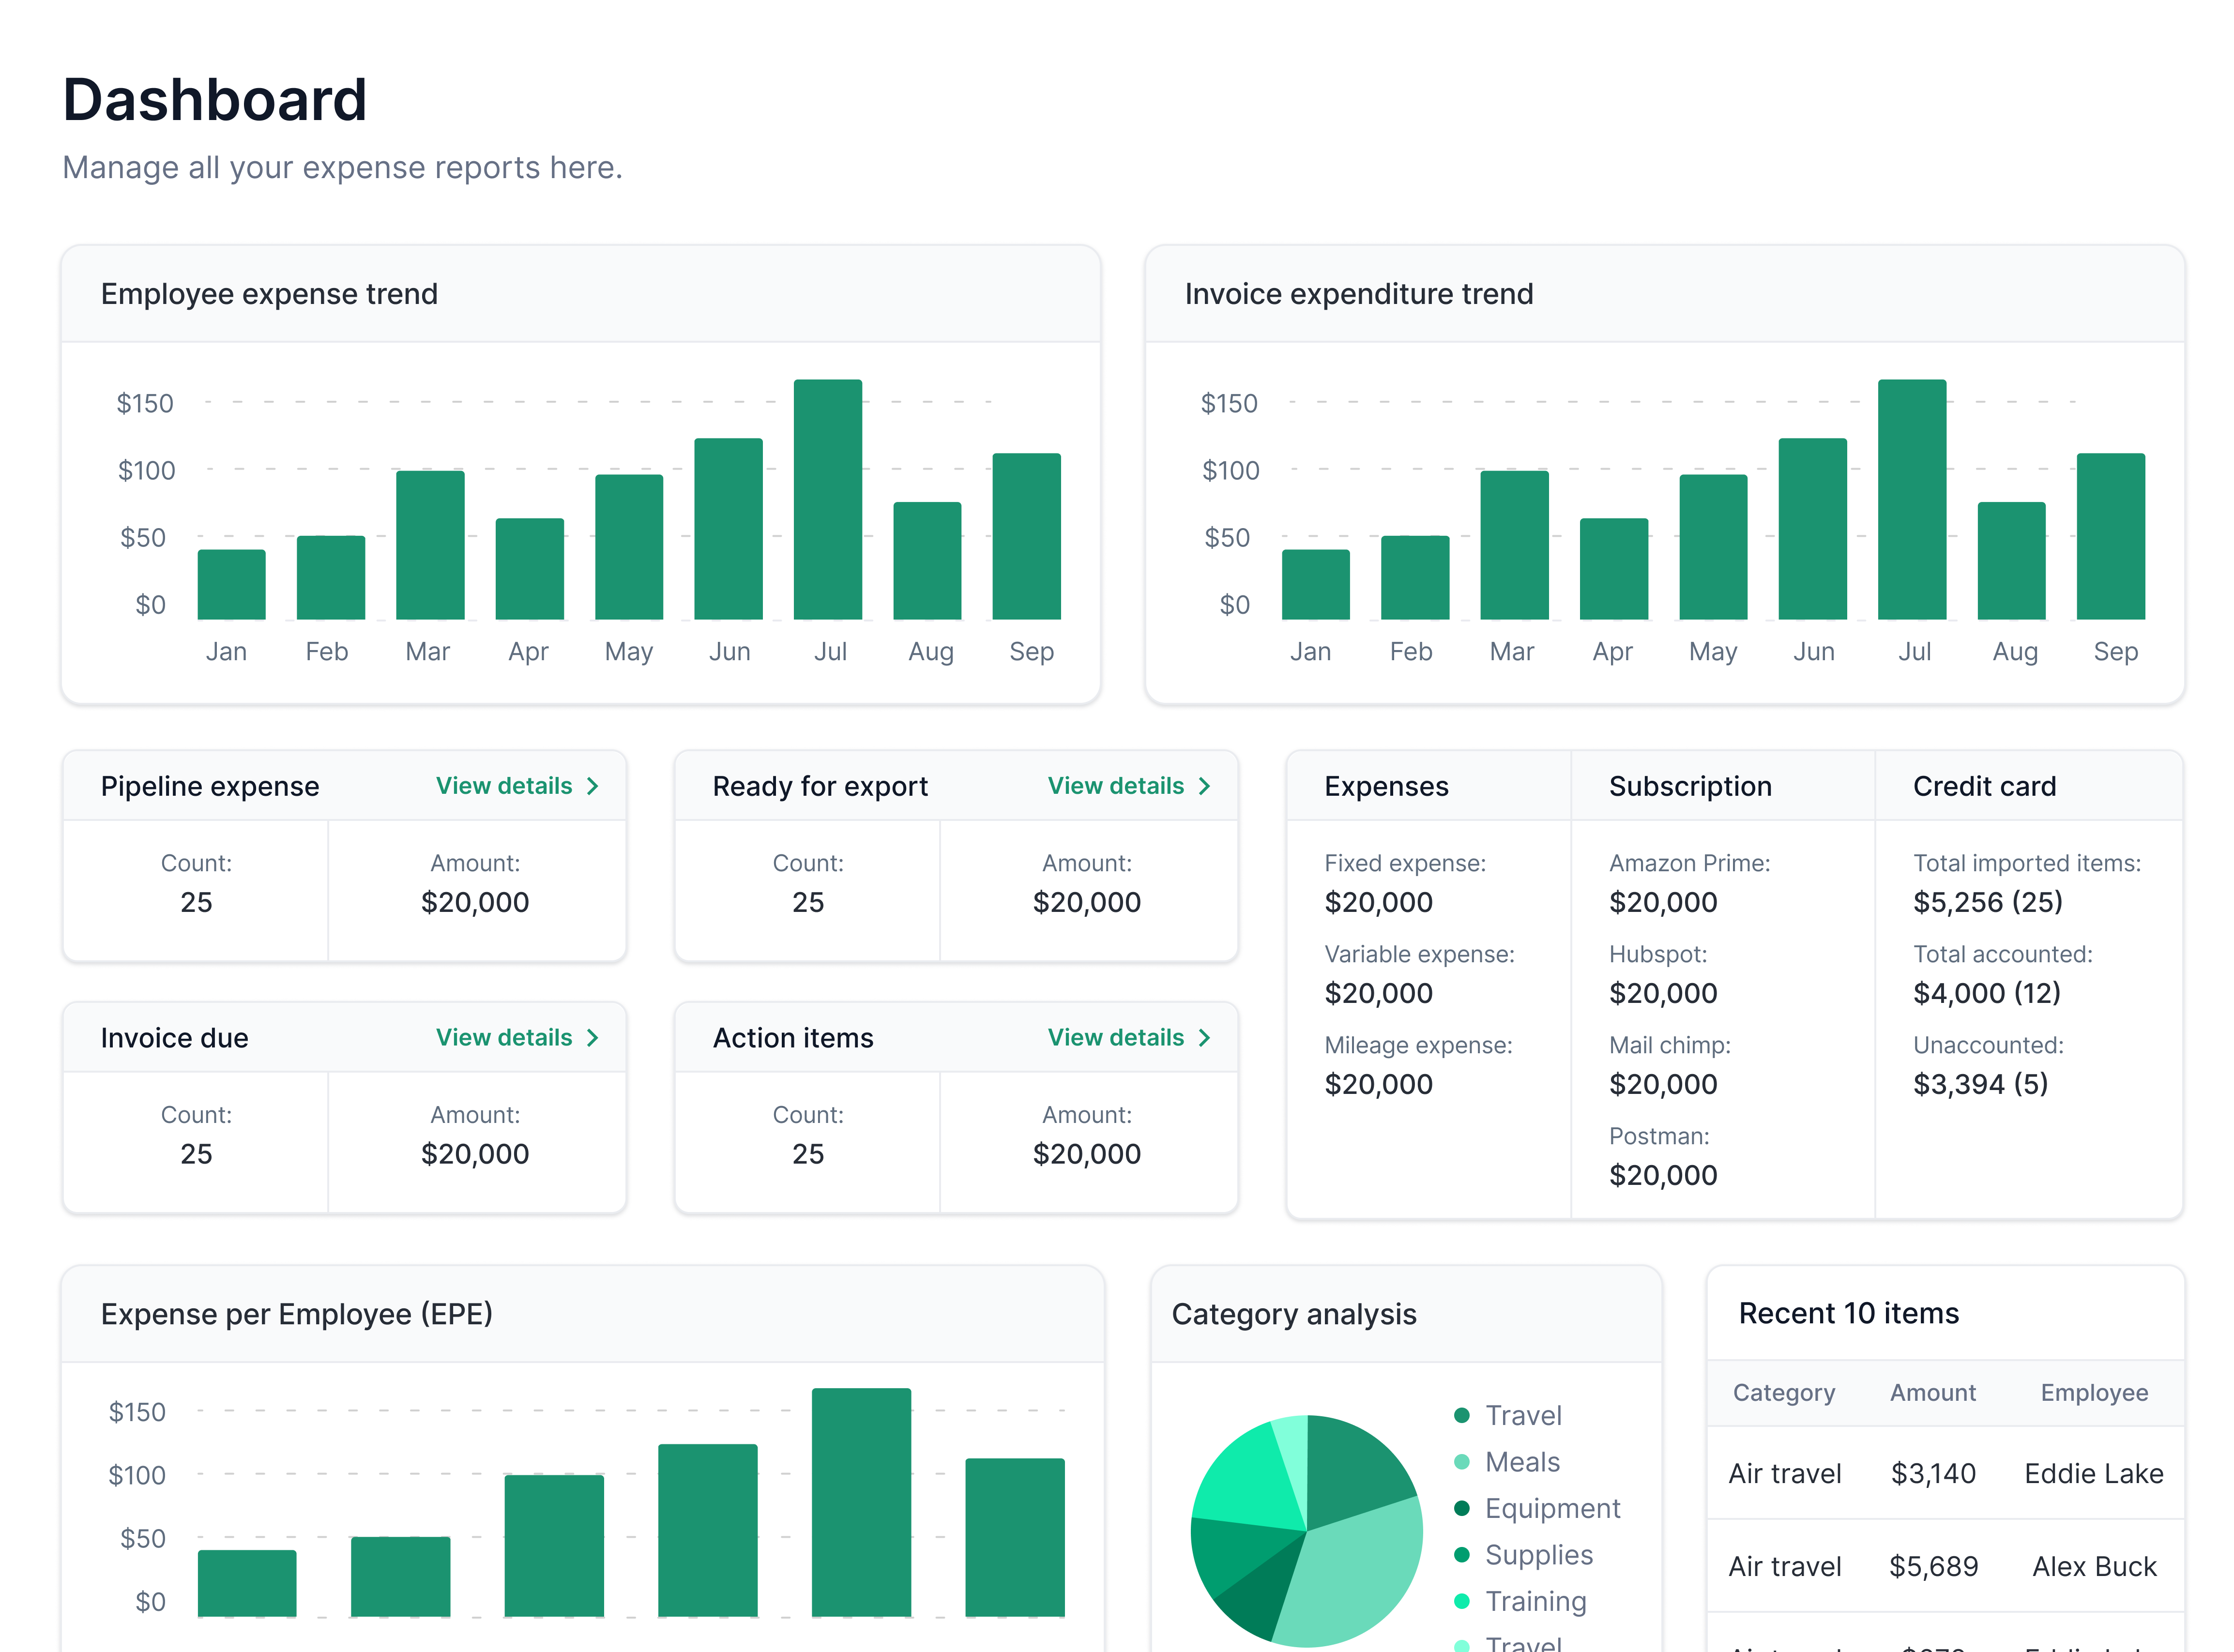Open View details for Invoice due

click(x=505, y=1038)
